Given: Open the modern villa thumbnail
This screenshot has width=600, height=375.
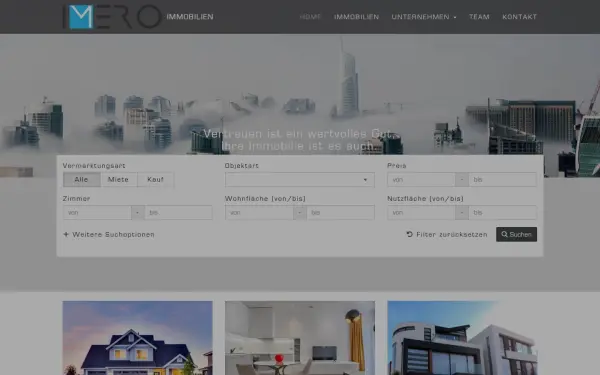Looking at the screenshot, I should pyautogui.click(x=462, y=338).
